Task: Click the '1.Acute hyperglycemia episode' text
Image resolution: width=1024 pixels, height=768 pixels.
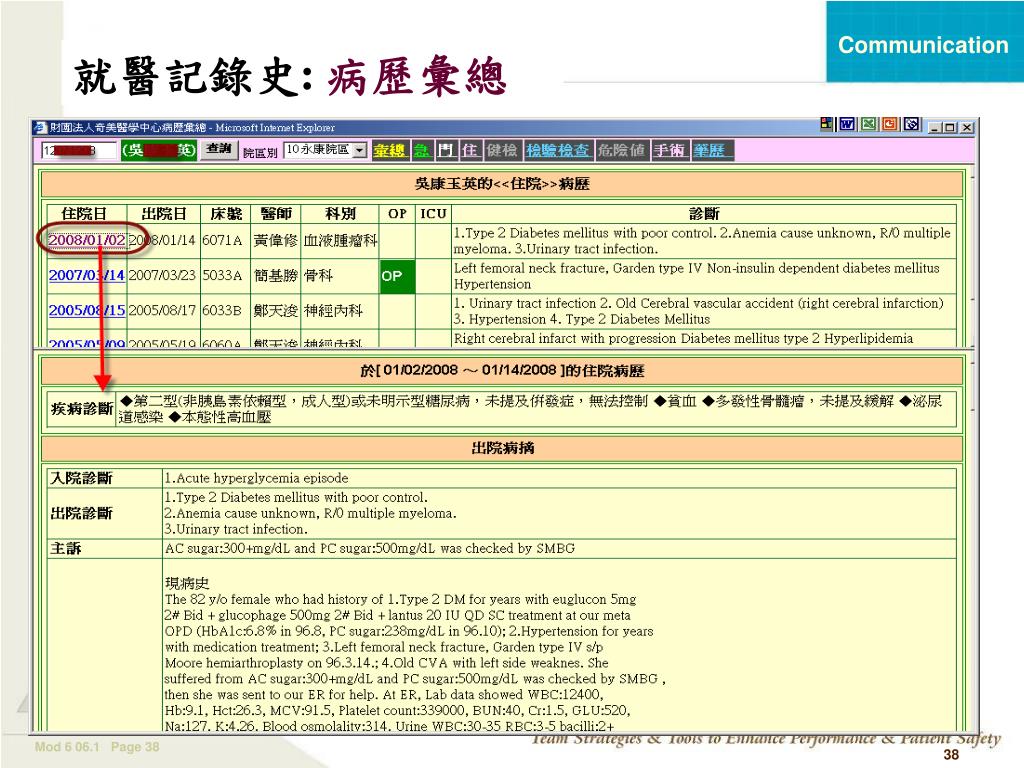Action: [256, 478]
